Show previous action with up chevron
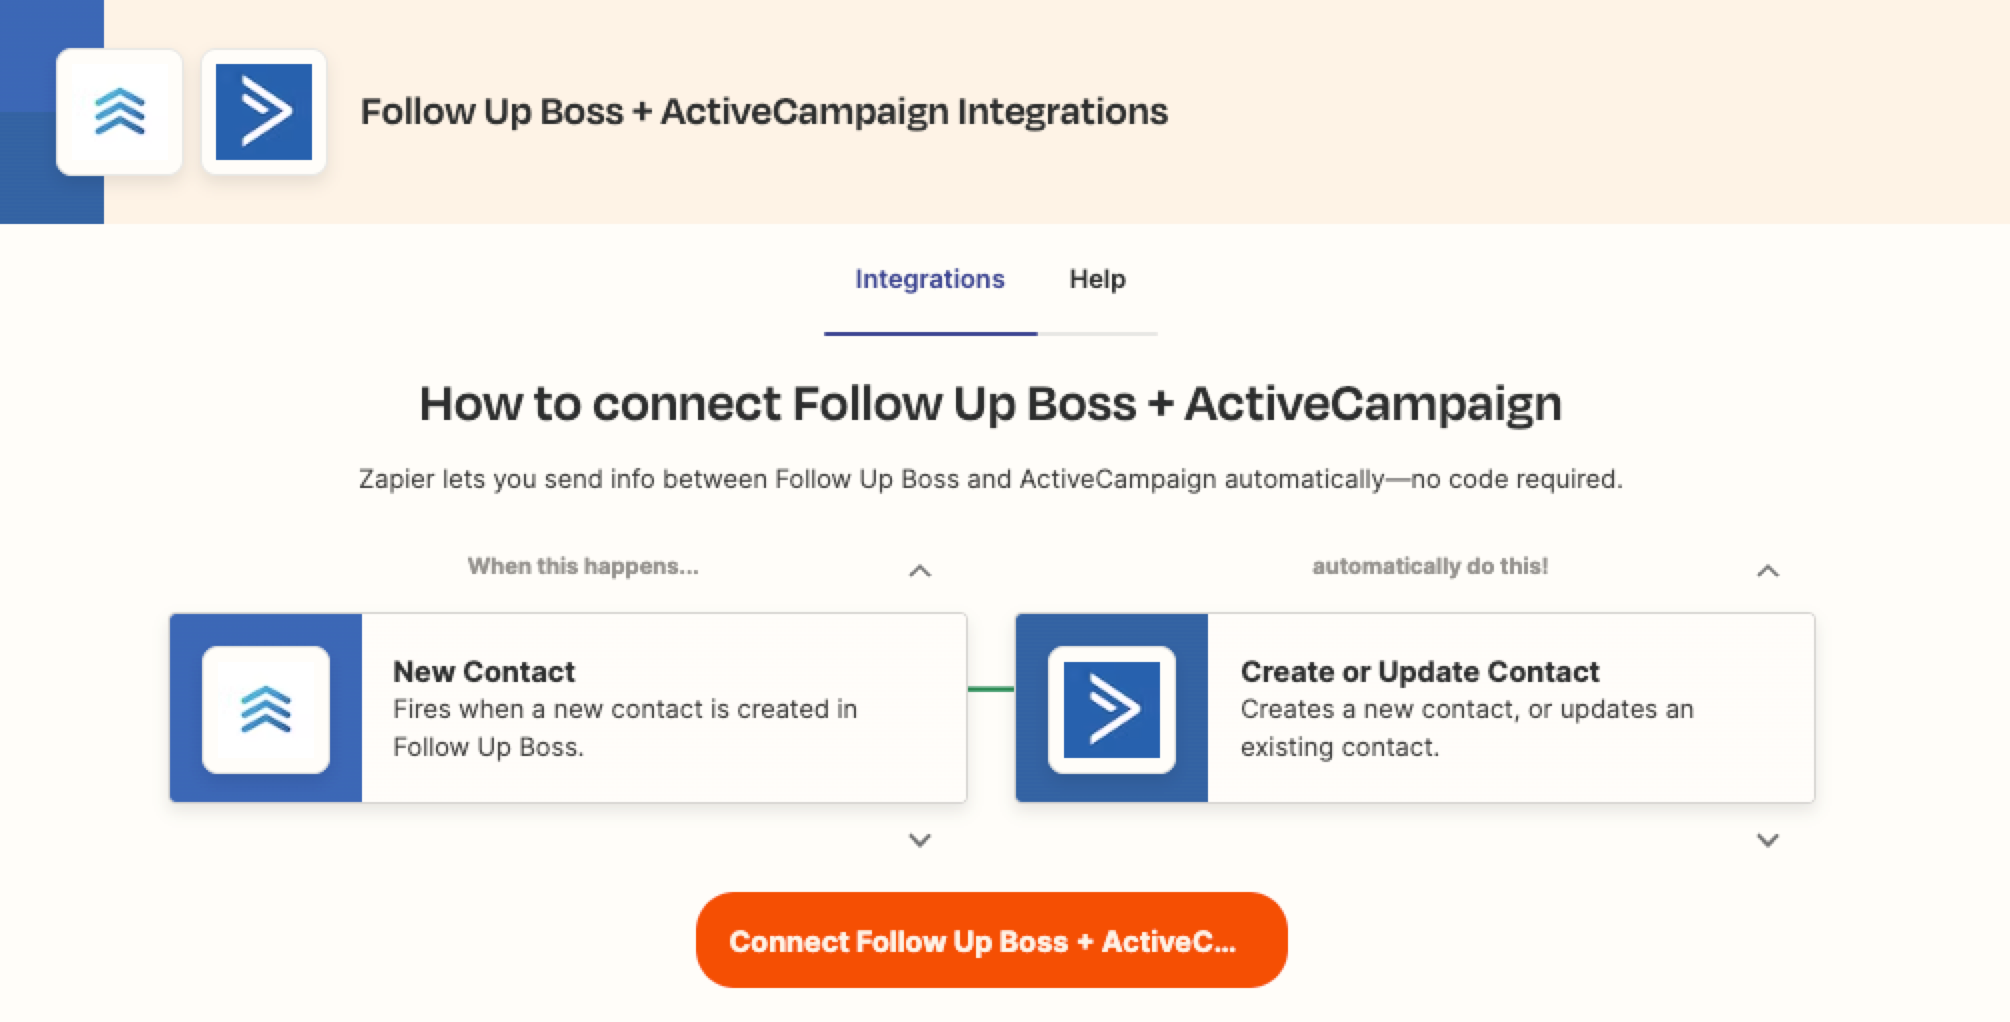Viewport: 2010px width, 1022px height. (1768, 571)
